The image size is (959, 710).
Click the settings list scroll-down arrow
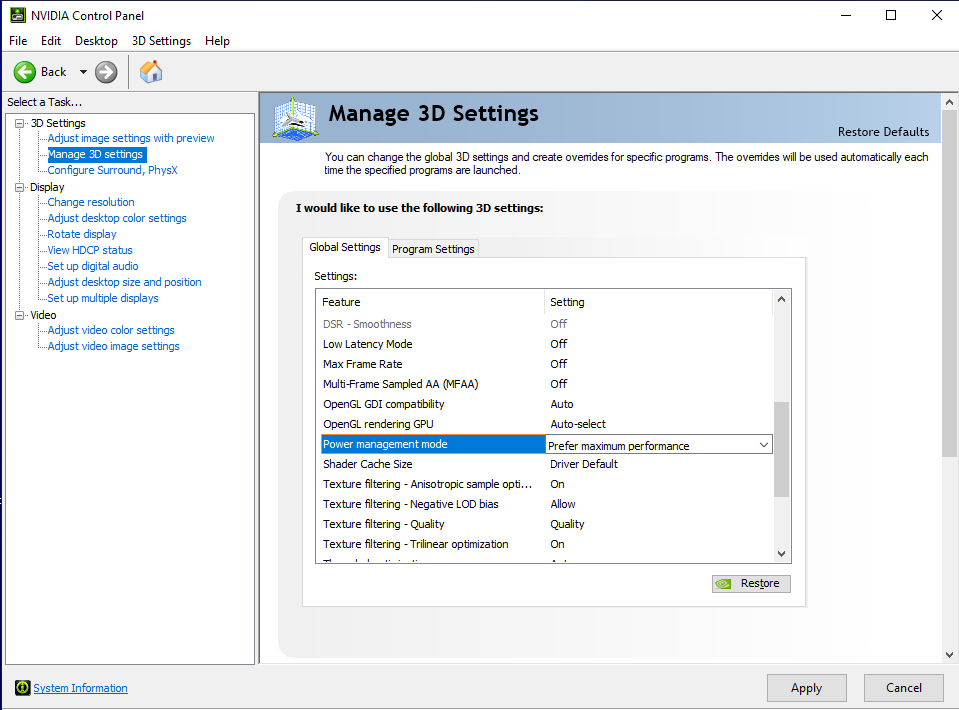click(x=781, y=554)
